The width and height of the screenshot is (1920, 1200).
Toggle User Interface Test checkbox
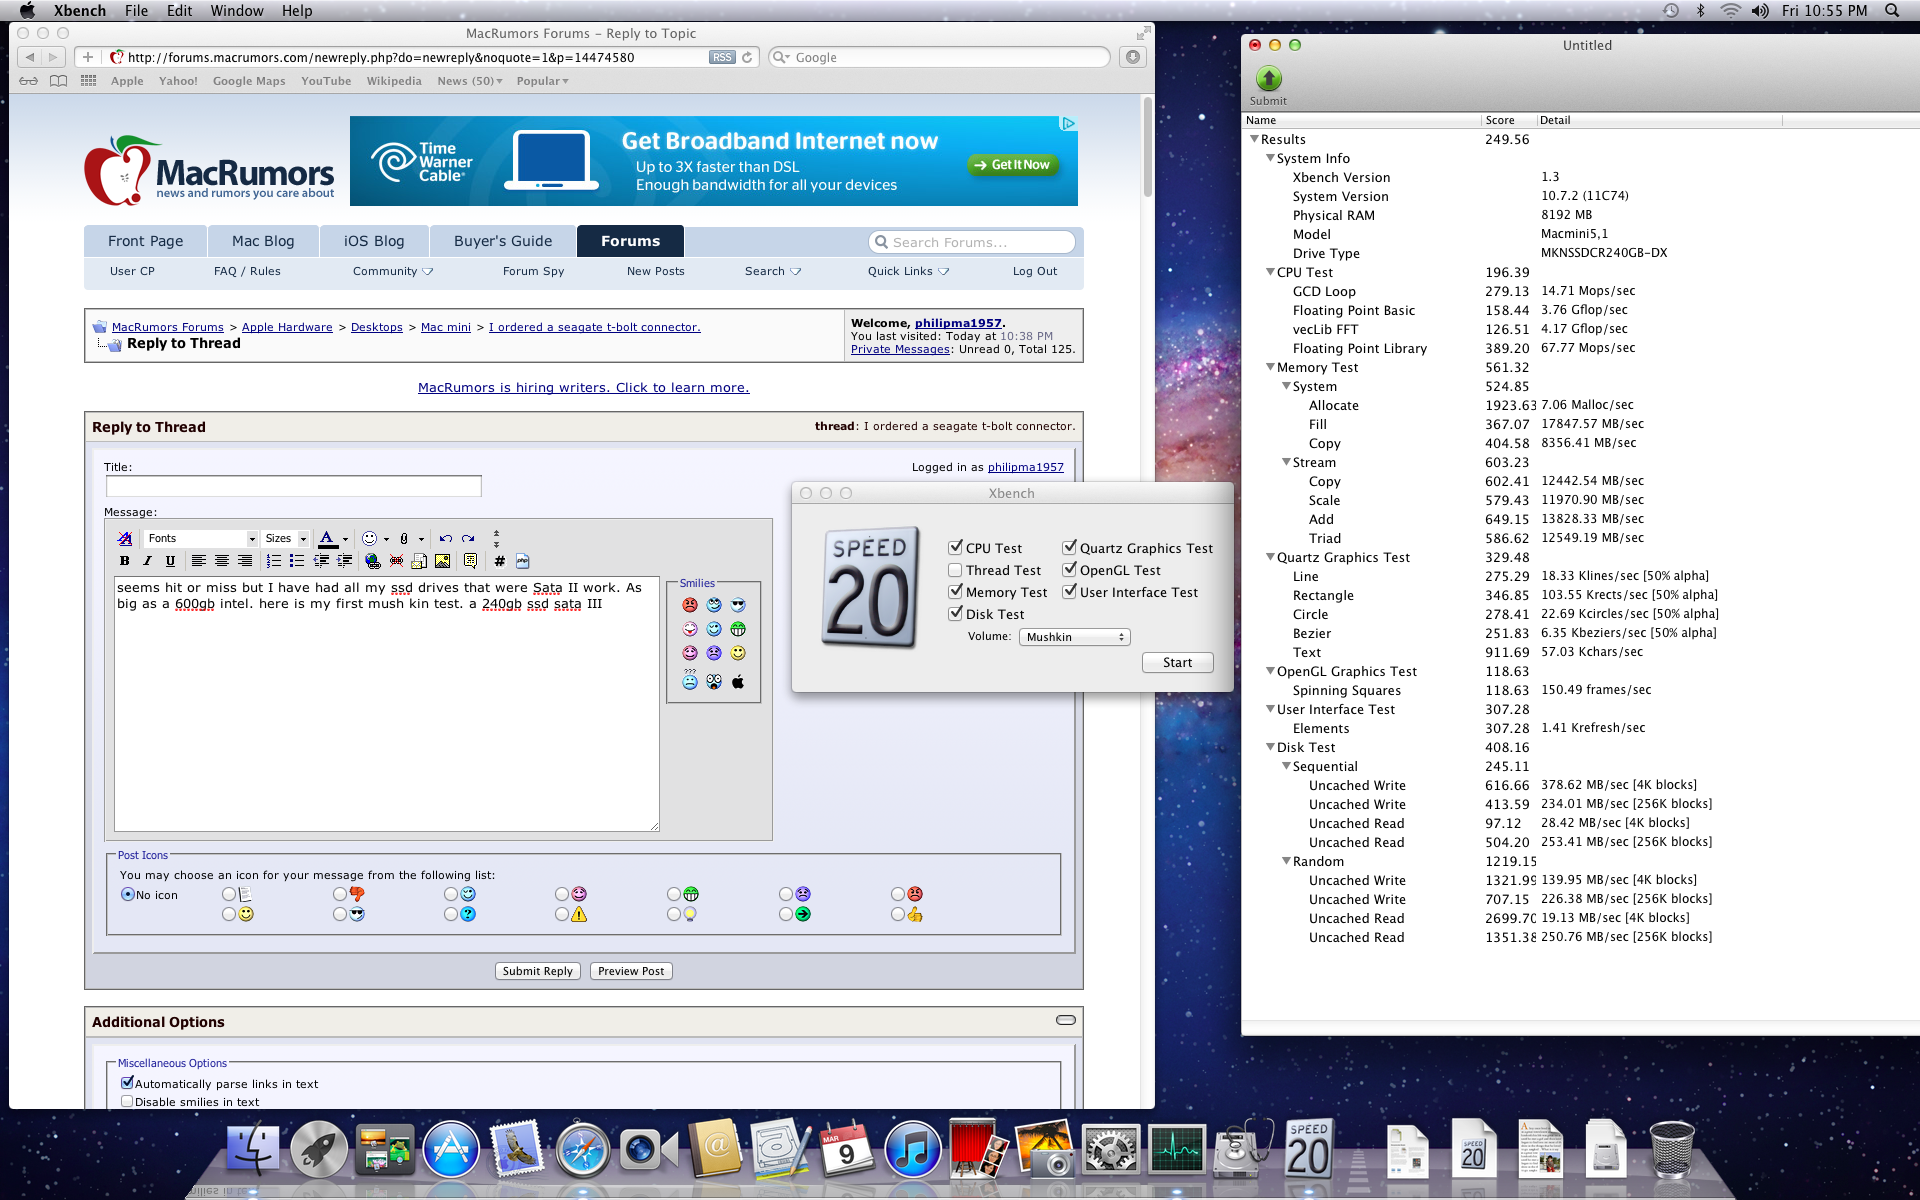tap(1069, 592)
